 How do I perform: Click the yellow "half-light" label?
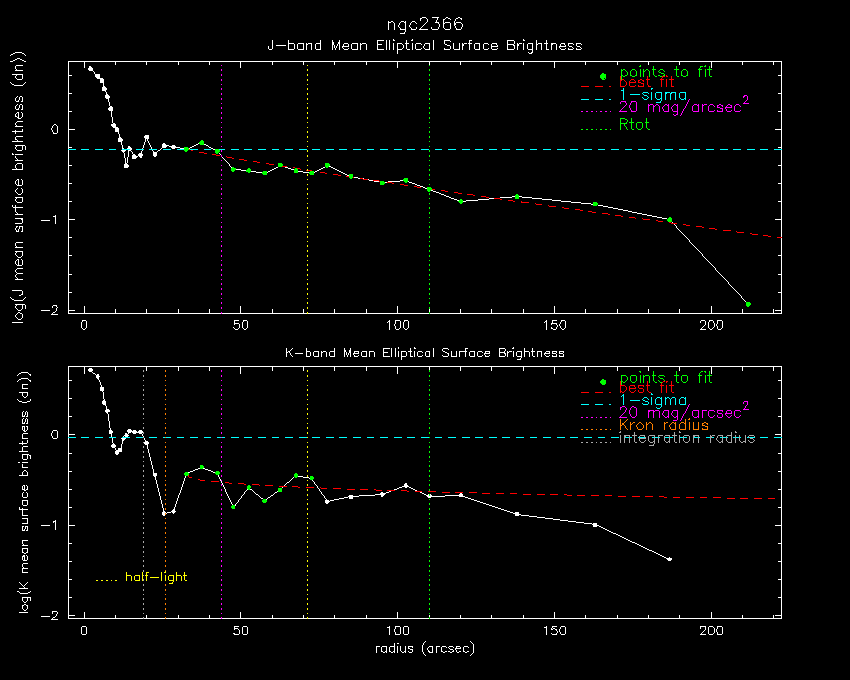coord(156,577)
